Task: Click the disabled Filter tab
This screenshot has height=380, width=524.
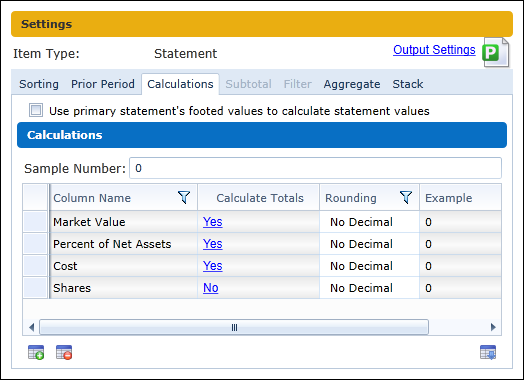Action: (x=297, y=84)
